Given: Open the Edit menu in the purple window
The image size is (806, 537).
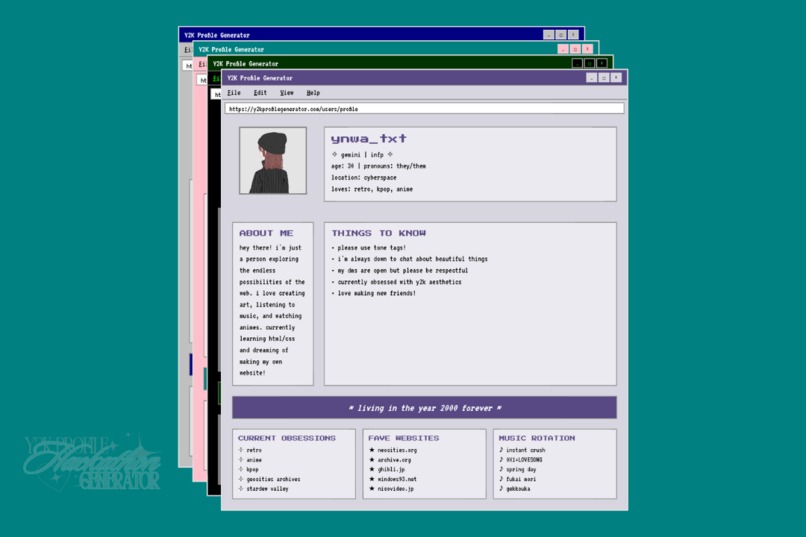Looking at the screenshot, I should pos(260,93).
